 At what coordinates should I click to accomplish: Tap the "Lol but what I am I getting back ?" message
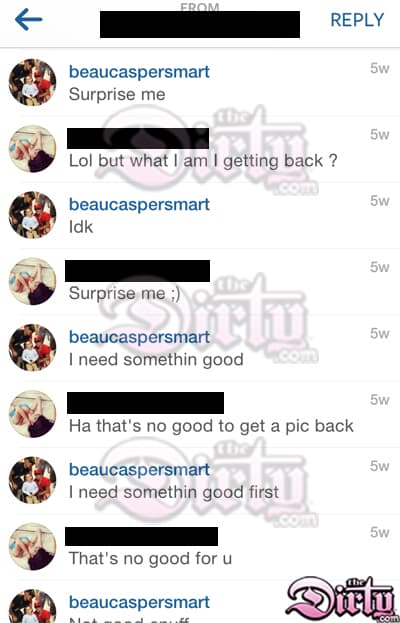[203, 161]
